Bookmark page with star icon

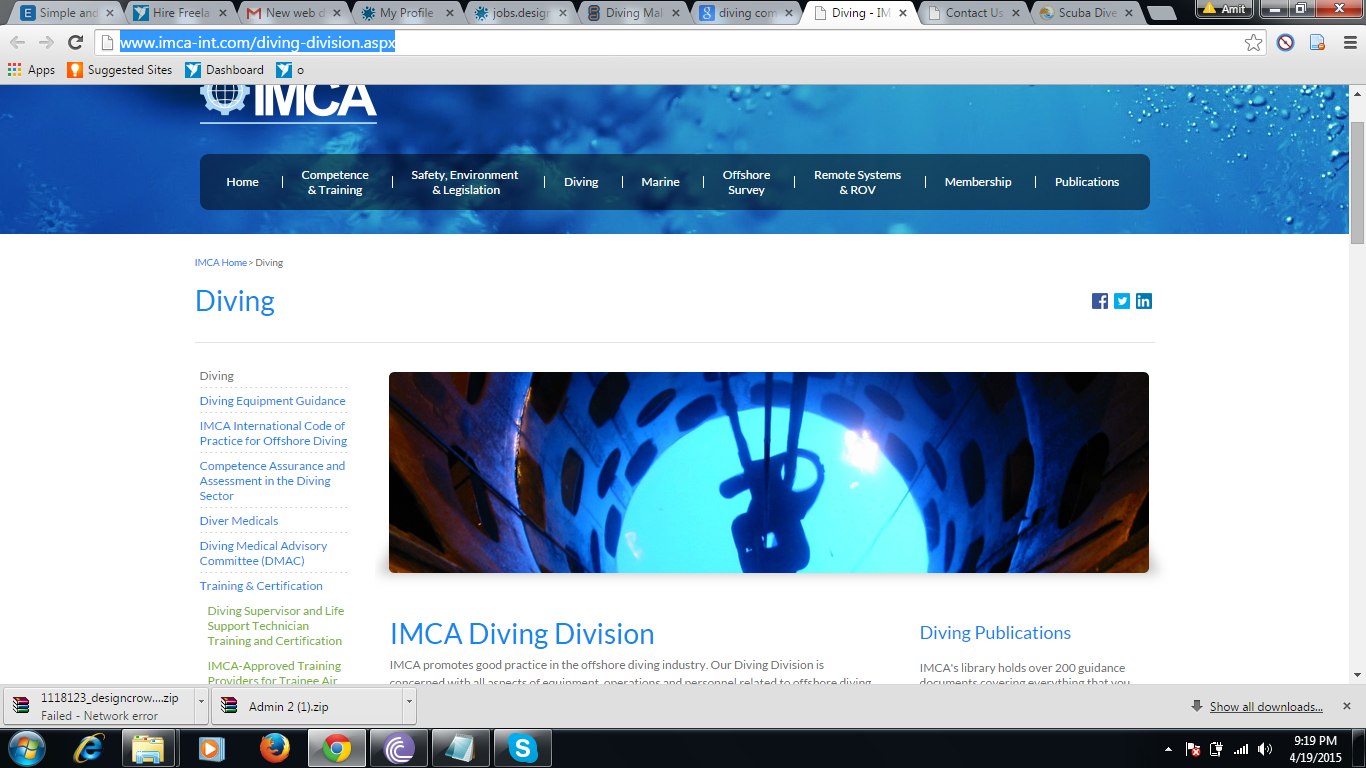(1253, 42)
